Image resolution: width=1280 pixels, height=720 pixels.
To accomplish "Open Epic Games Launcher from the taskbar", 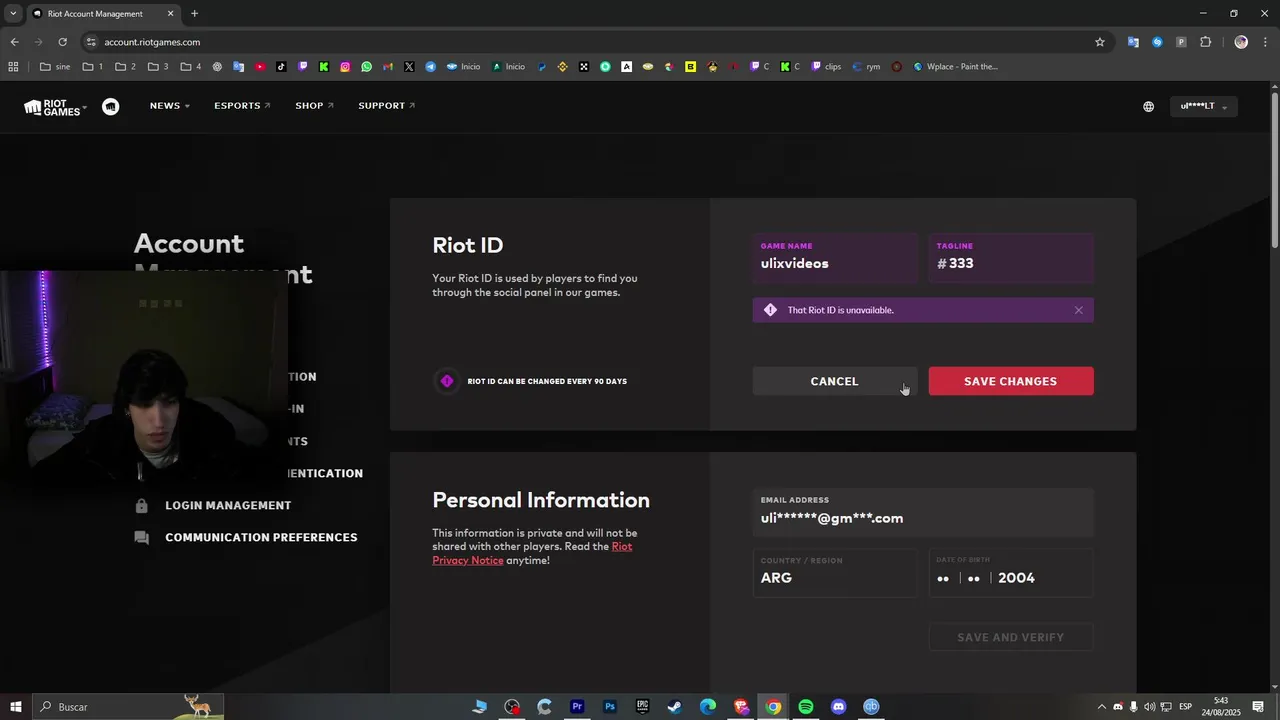I will 642,707.
